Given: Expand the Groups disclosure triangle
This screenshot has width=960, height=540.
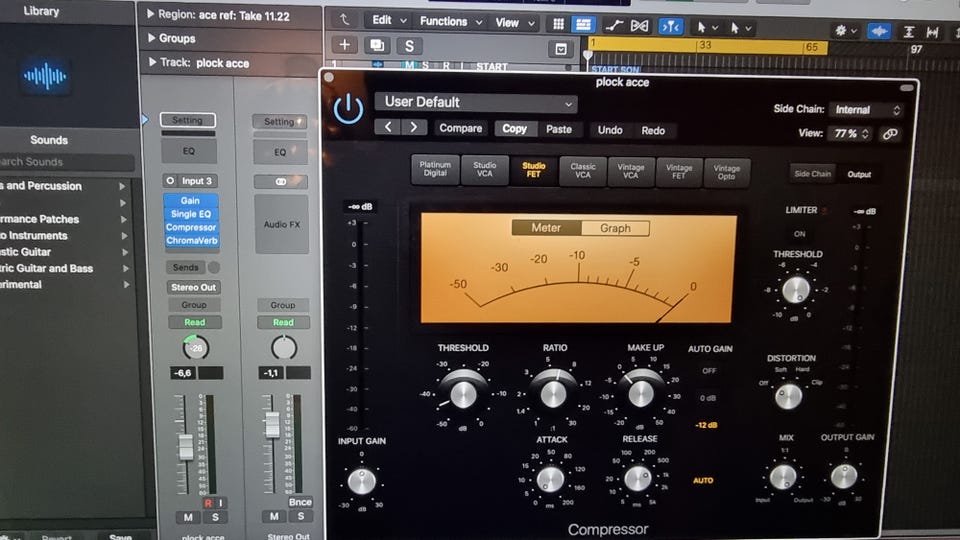Looking at the screenshot, I should (150, 38).
